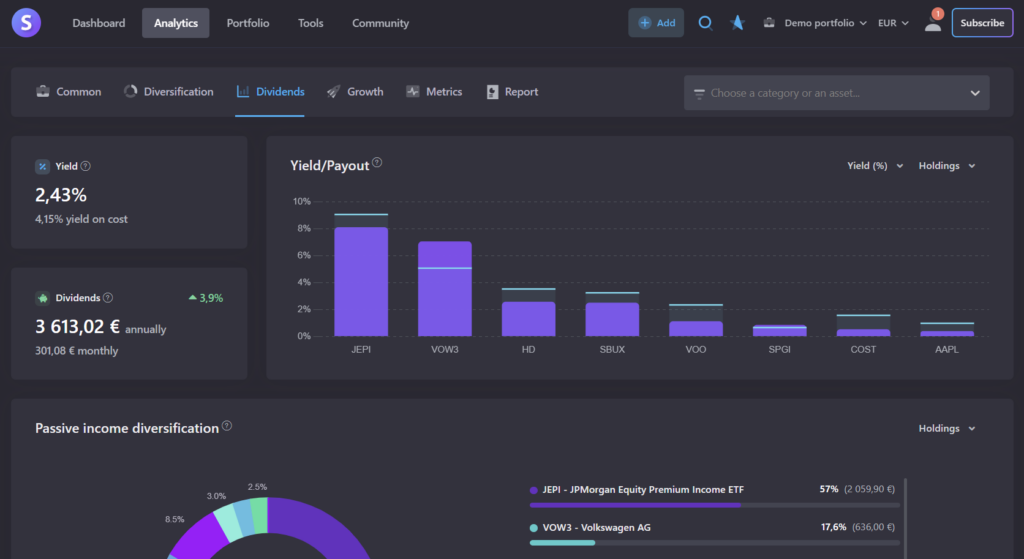
Task: Open the search magnifier icon
Action: pyautogui.click(x=705, y=23)
